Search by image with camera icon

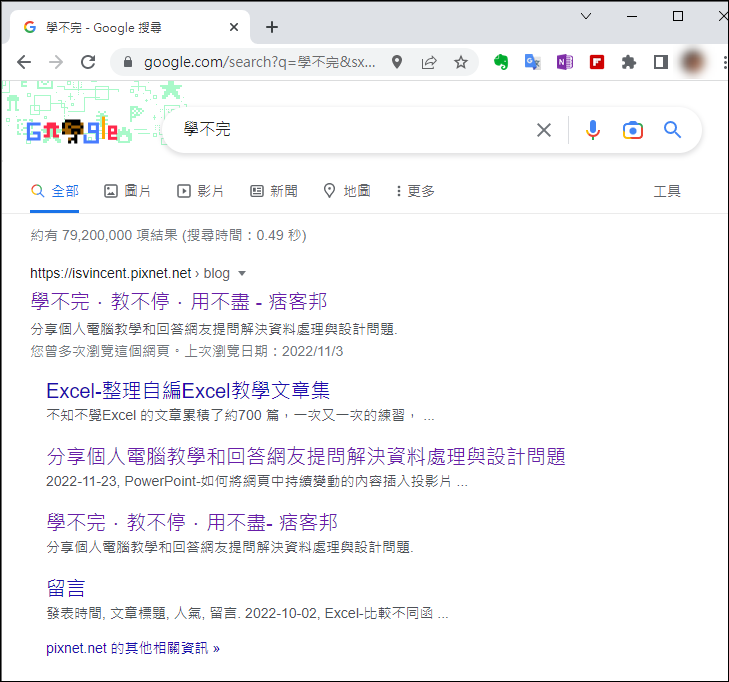click(x=633, y=130)
